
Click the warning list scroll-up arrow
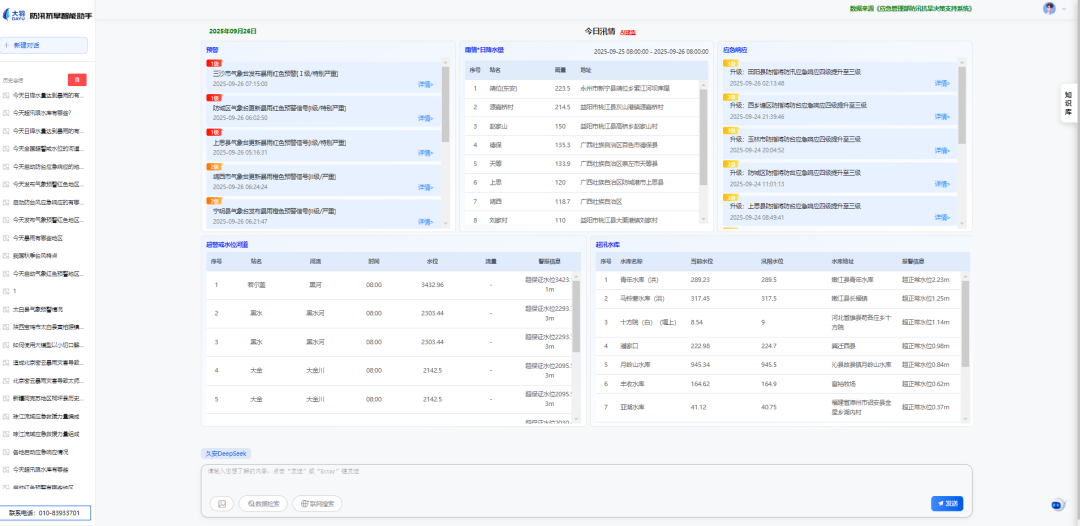pyautogui.click(x=446, y=64)
